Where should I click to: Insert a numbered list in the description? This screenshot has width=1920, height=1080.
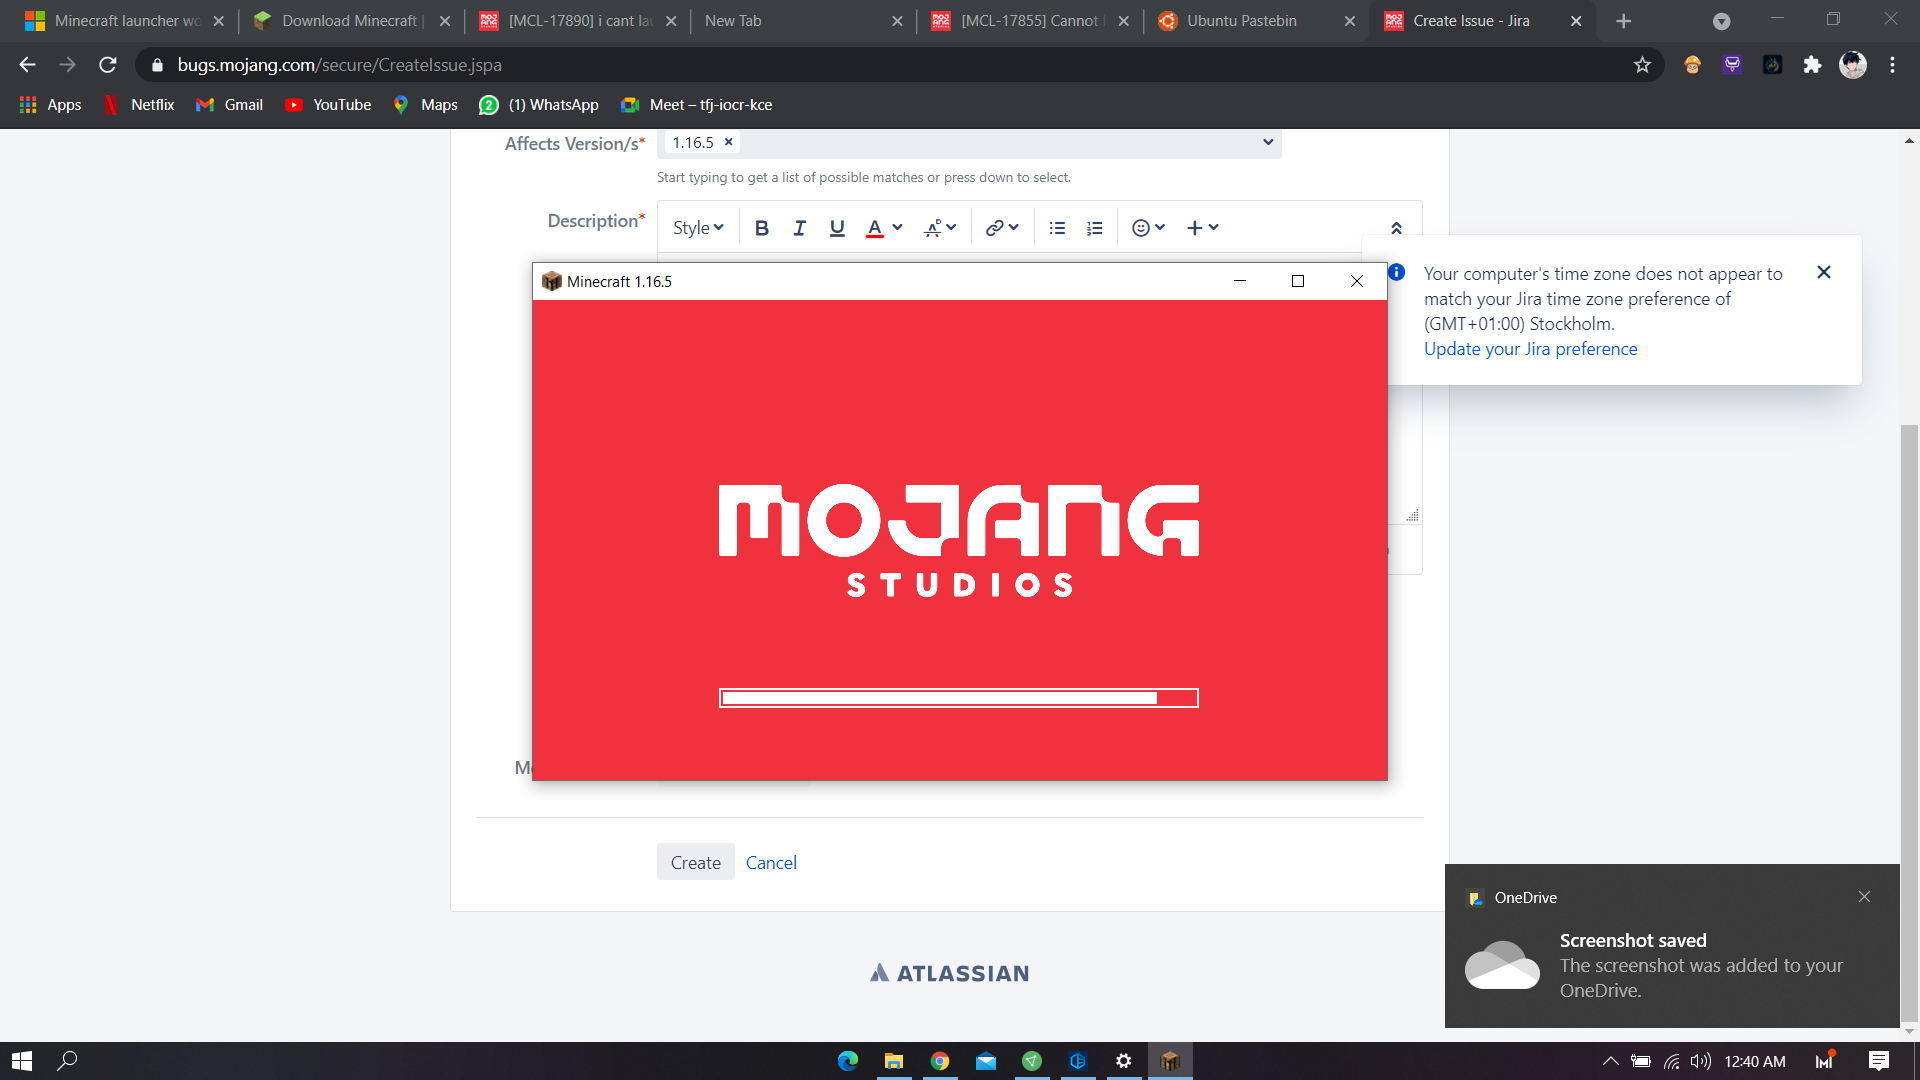tap(1095, 228)
